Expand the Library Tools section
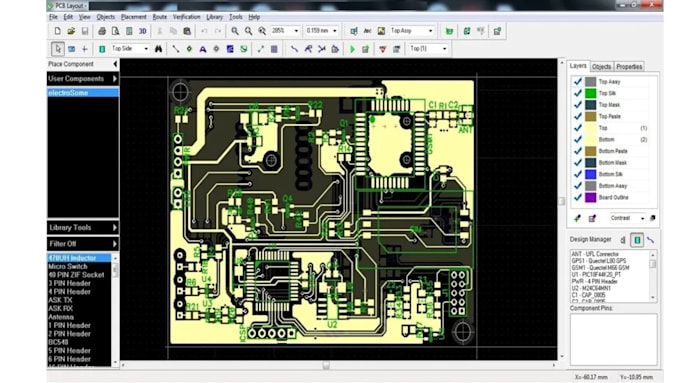The width and height of the screenshot is (680, 383). [82, 227]
